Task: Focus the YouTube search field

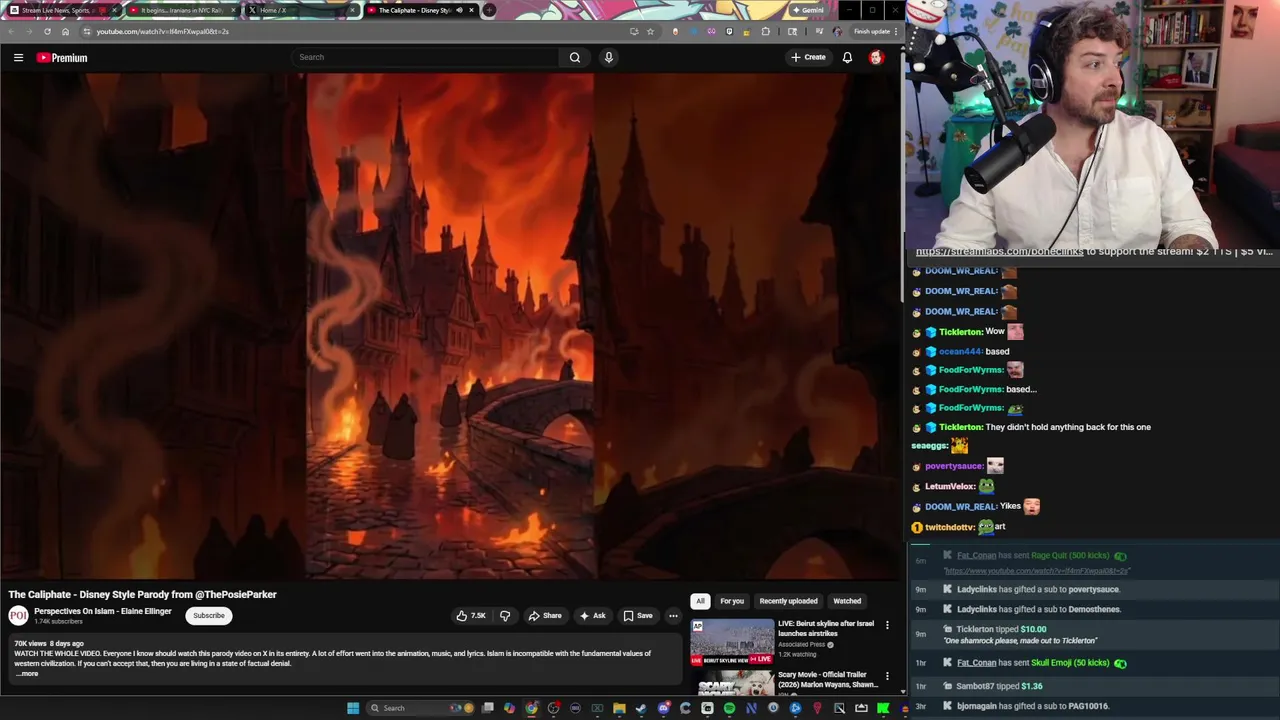Action: [425, 57]
